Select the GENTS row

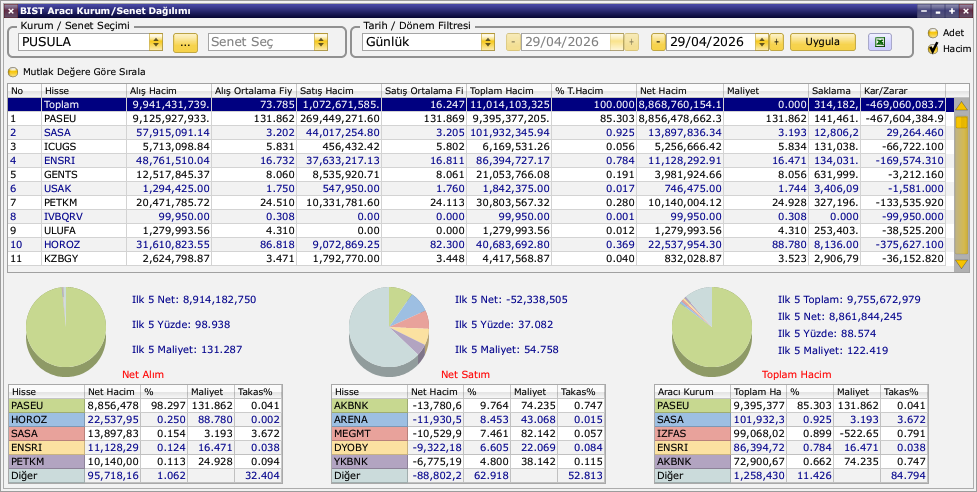477,174
